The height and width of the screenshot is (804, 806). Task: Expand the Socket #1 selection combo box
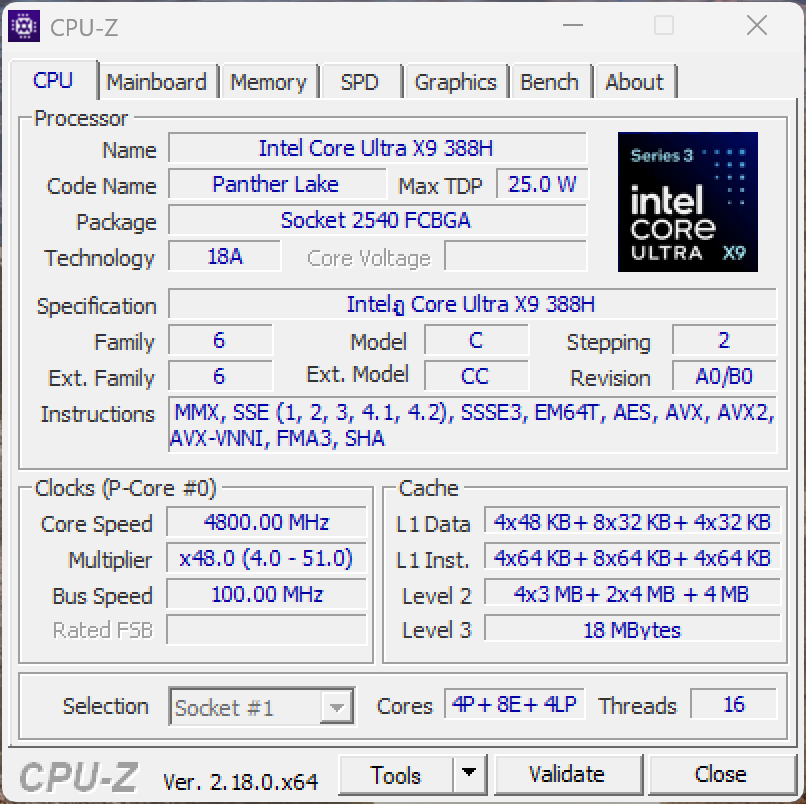[337, 708]
